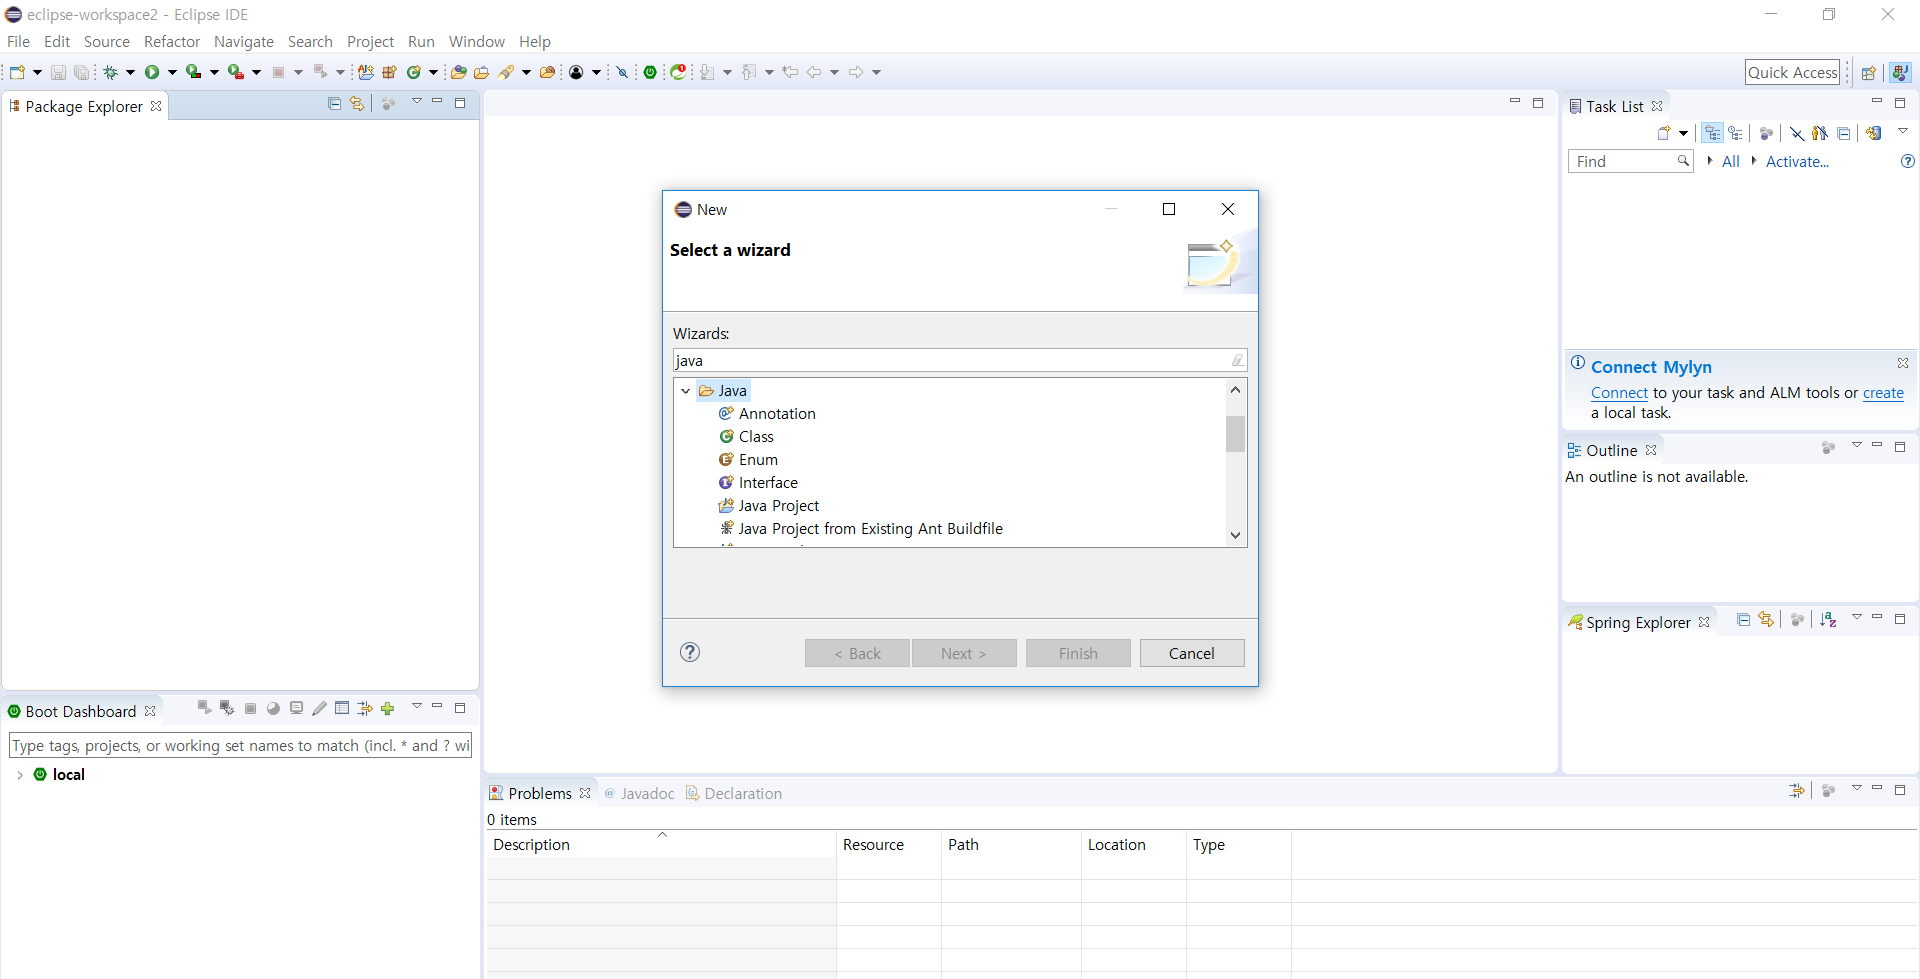Viewport: 1920px width, 979px height.
Task: Click Synchronize Changed icon in Task List
Action: [1874, 133]
